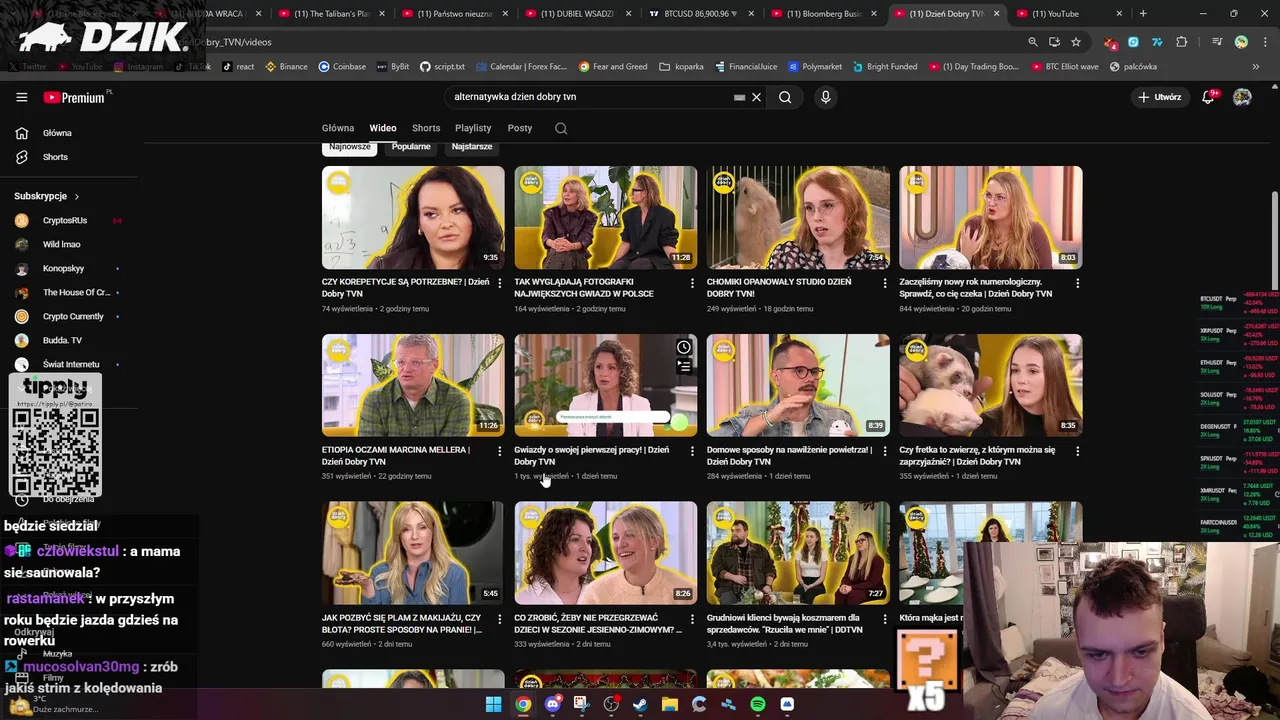Open OBS Studio from the taskbar
This screenshot has height=720, width=1280.
(611, 704)
